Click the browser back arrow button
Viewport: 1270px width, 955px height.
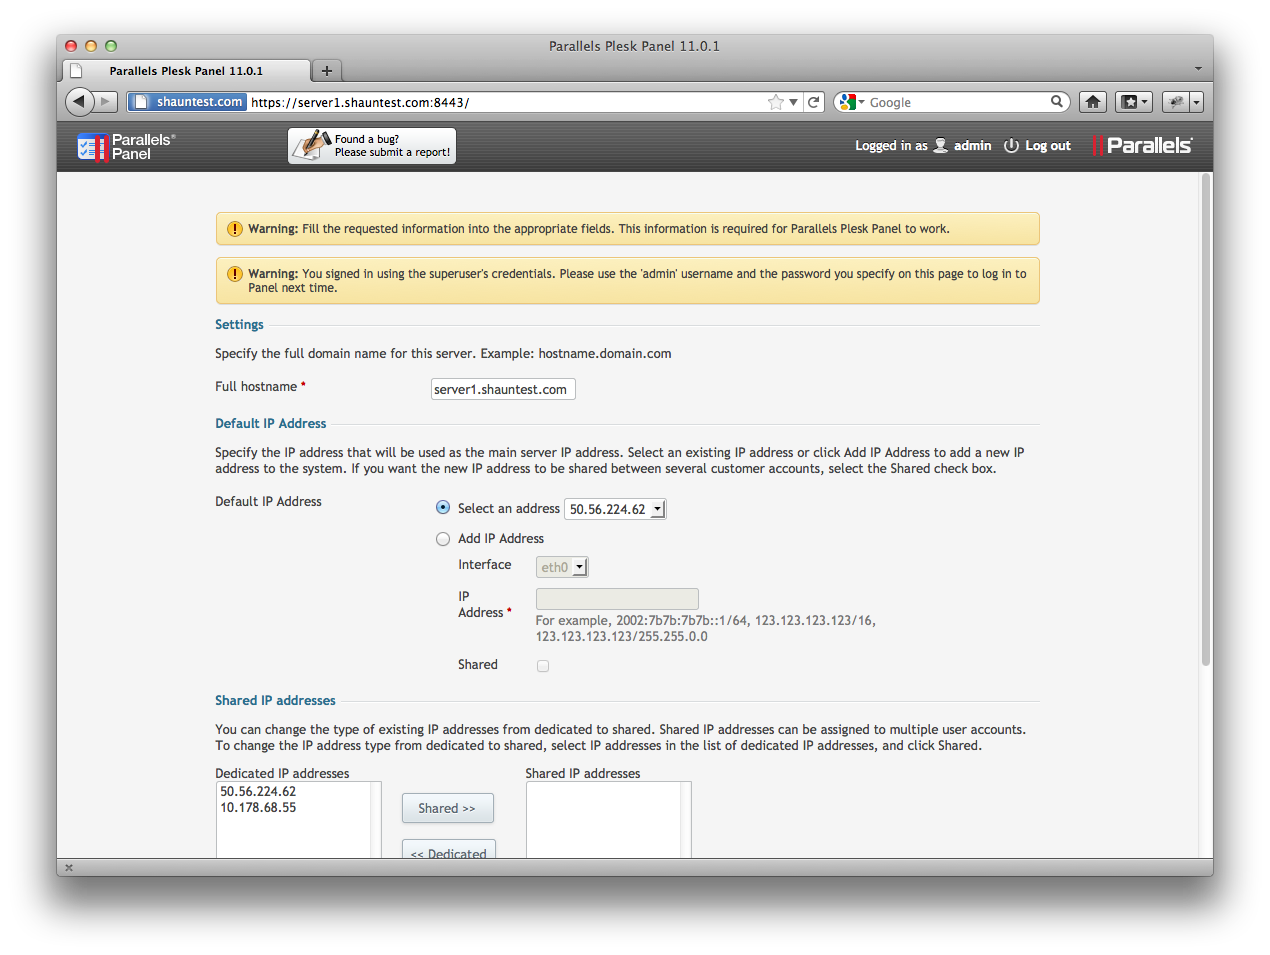[x=80, y=101]
